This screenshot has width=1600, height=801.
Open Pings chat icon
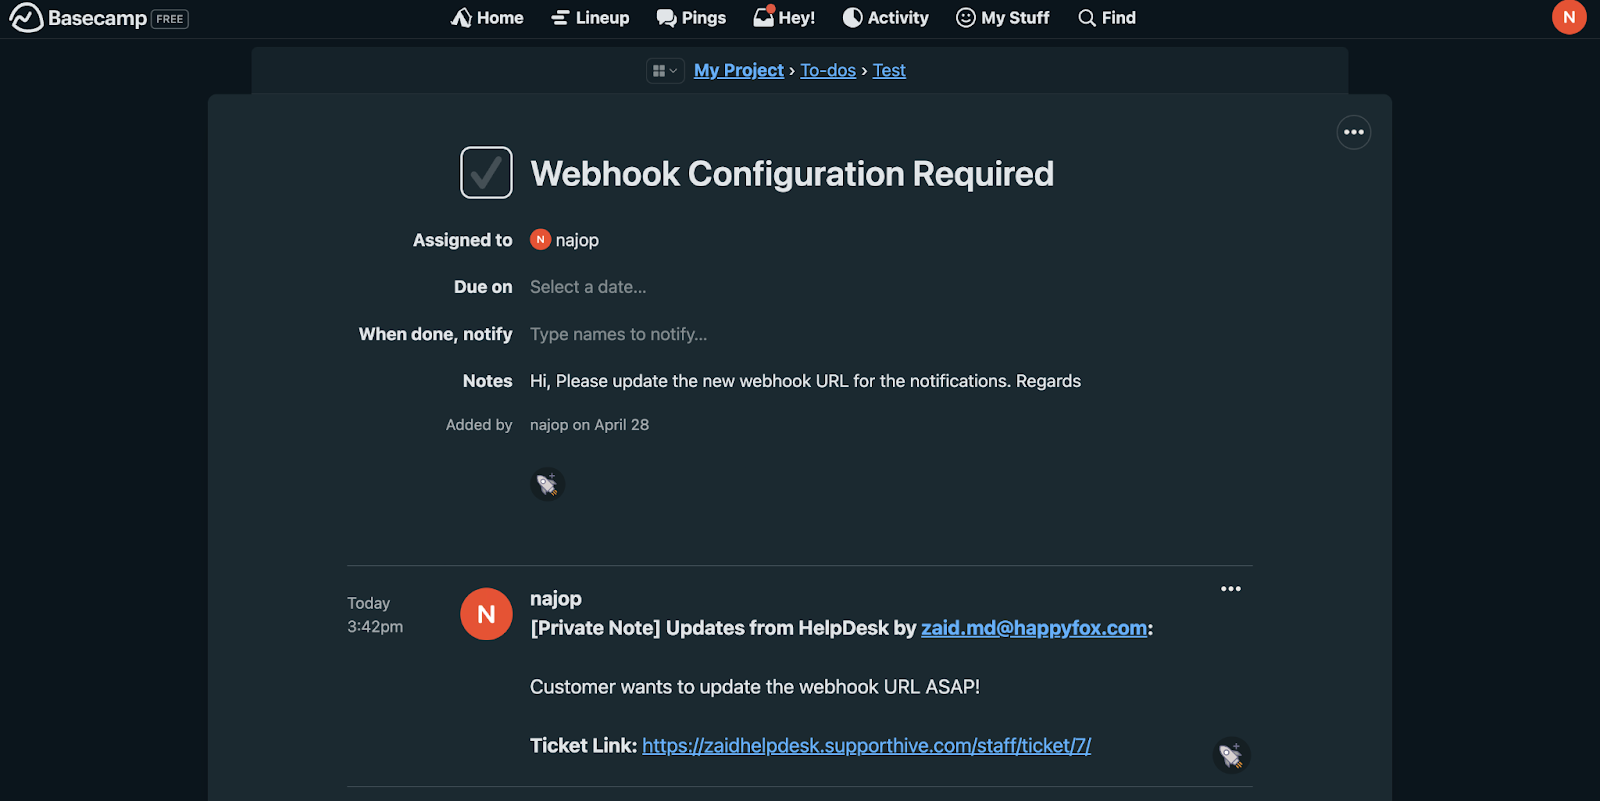[691, 18]
